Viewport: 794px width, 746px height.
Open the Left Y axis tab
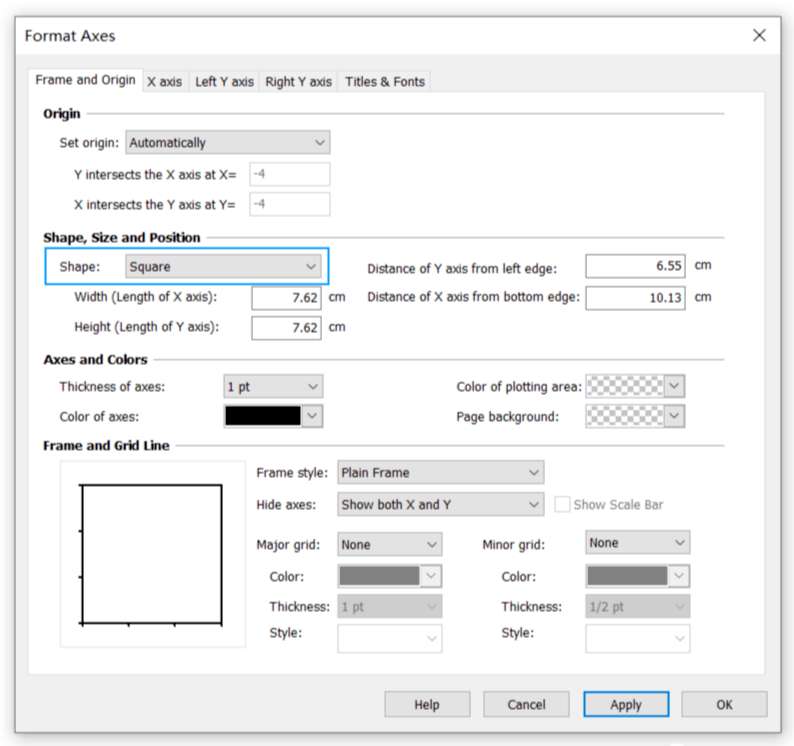pyautogui.click(x=224, y=82)
